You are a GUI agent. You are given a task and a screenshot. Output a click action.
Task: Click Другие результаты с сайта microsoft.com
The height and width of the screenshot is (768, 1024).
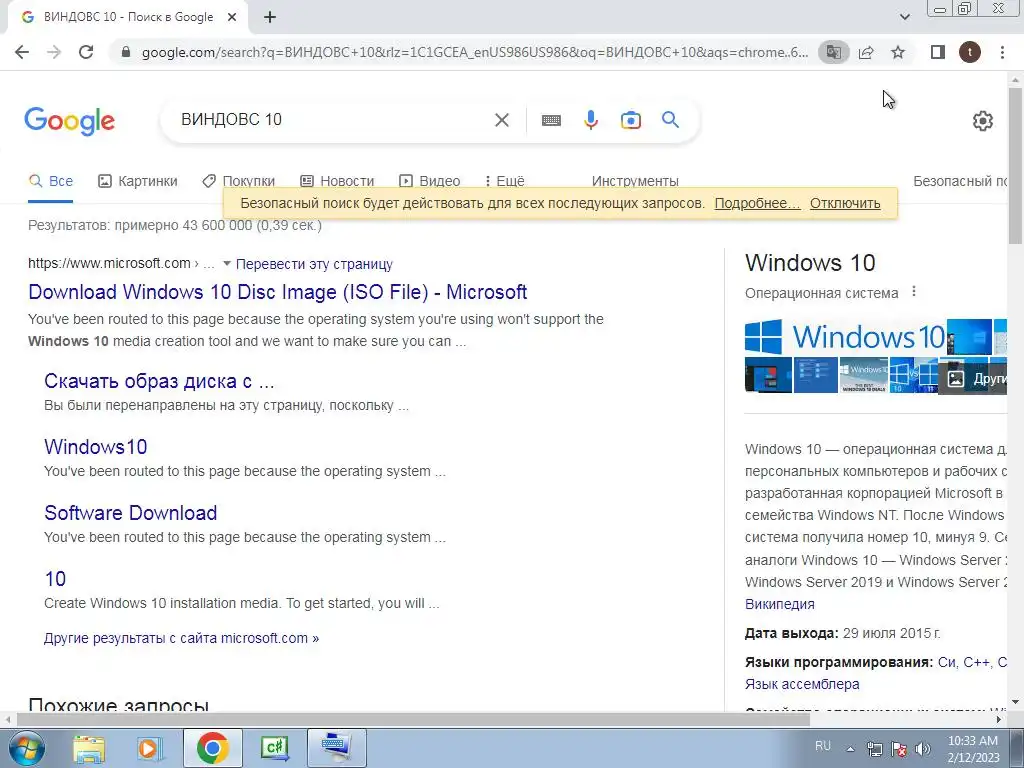(182, 638)
